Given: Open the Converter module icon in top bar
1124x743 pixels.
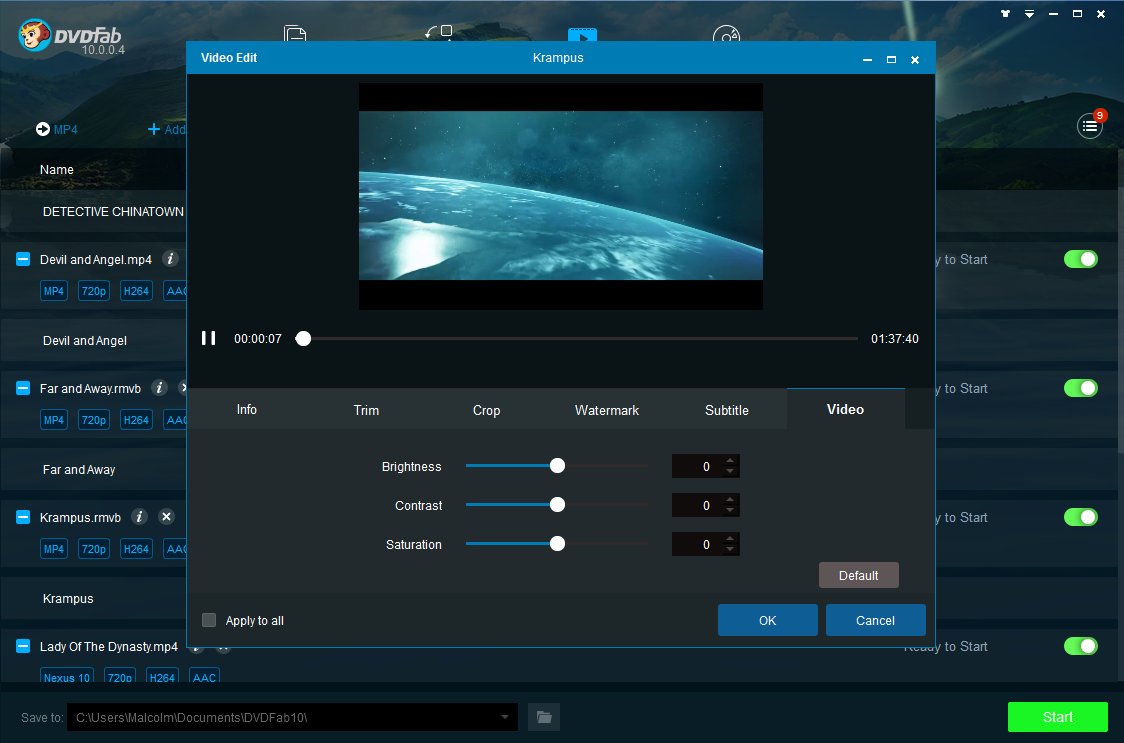Looking at the screenshot, I should (x=582, y=34).
